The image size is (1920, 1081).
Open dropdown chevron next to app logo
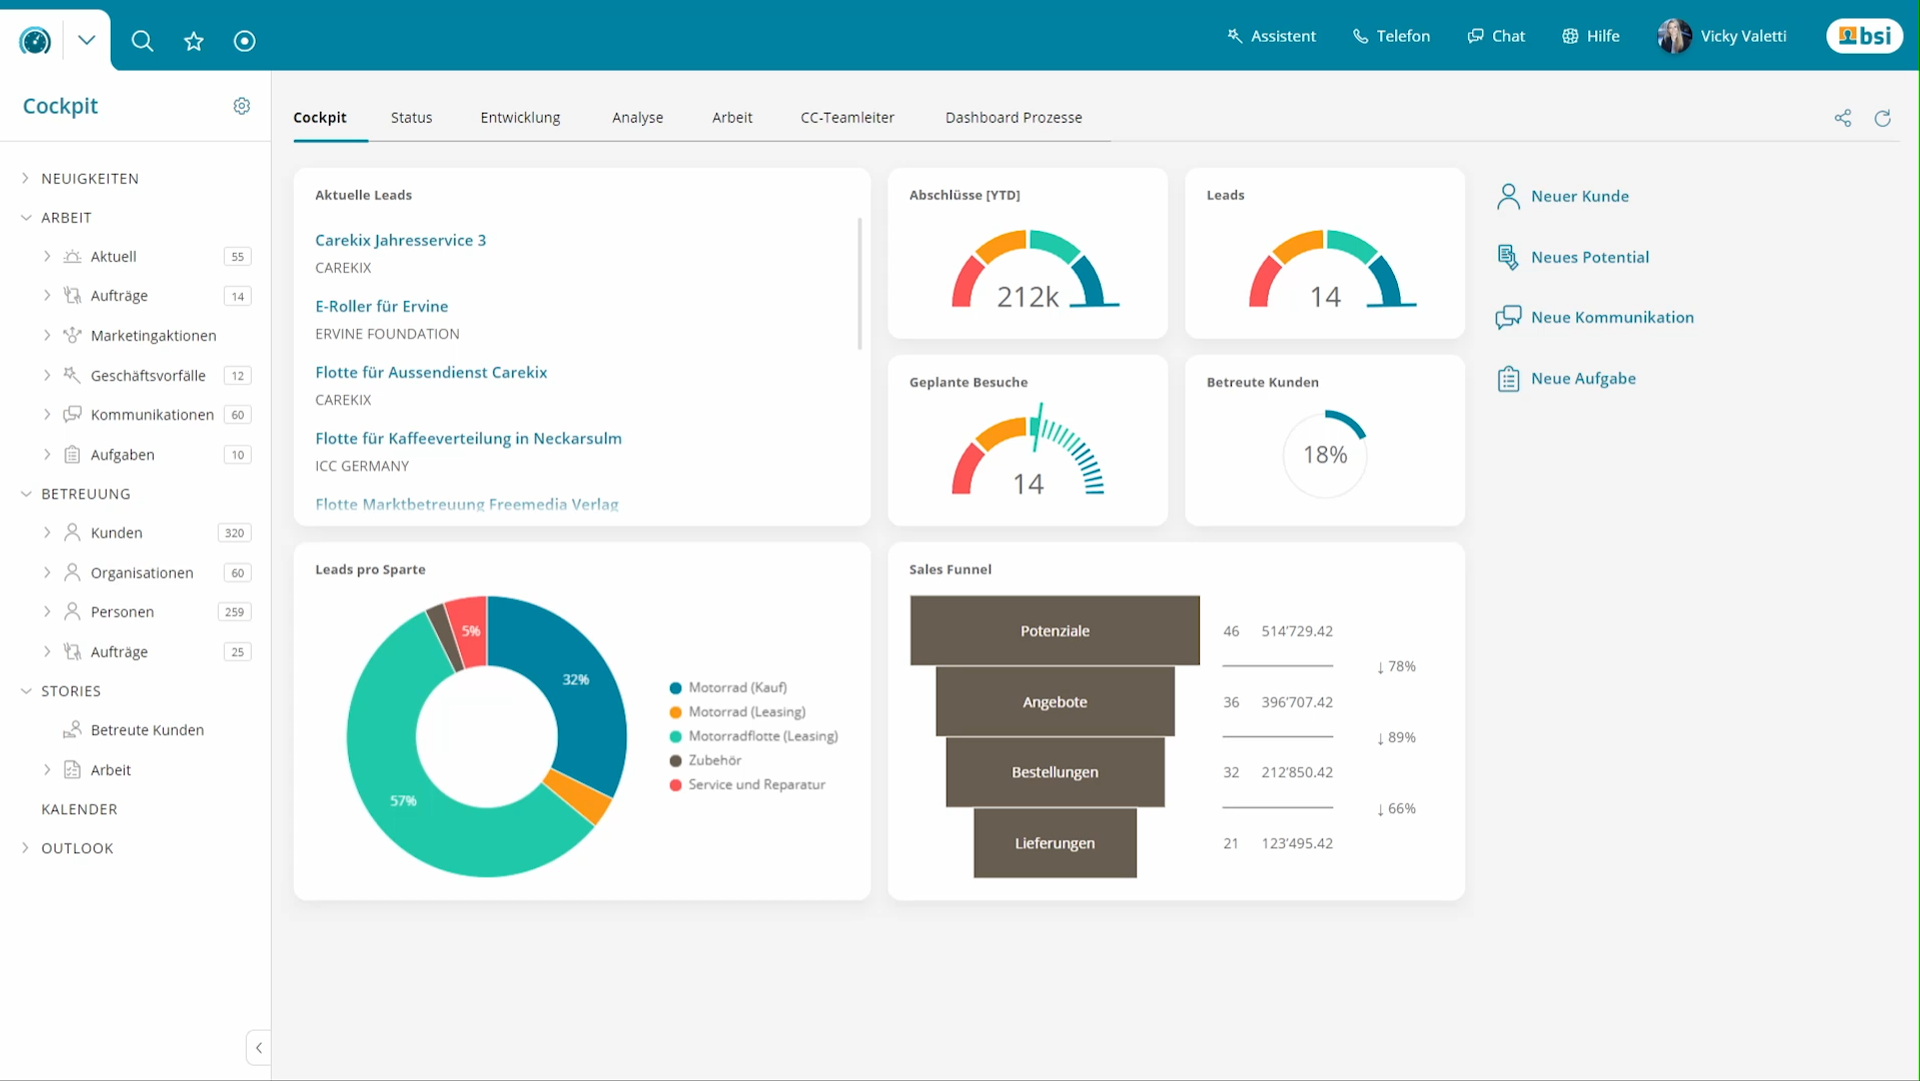point(86,40)
